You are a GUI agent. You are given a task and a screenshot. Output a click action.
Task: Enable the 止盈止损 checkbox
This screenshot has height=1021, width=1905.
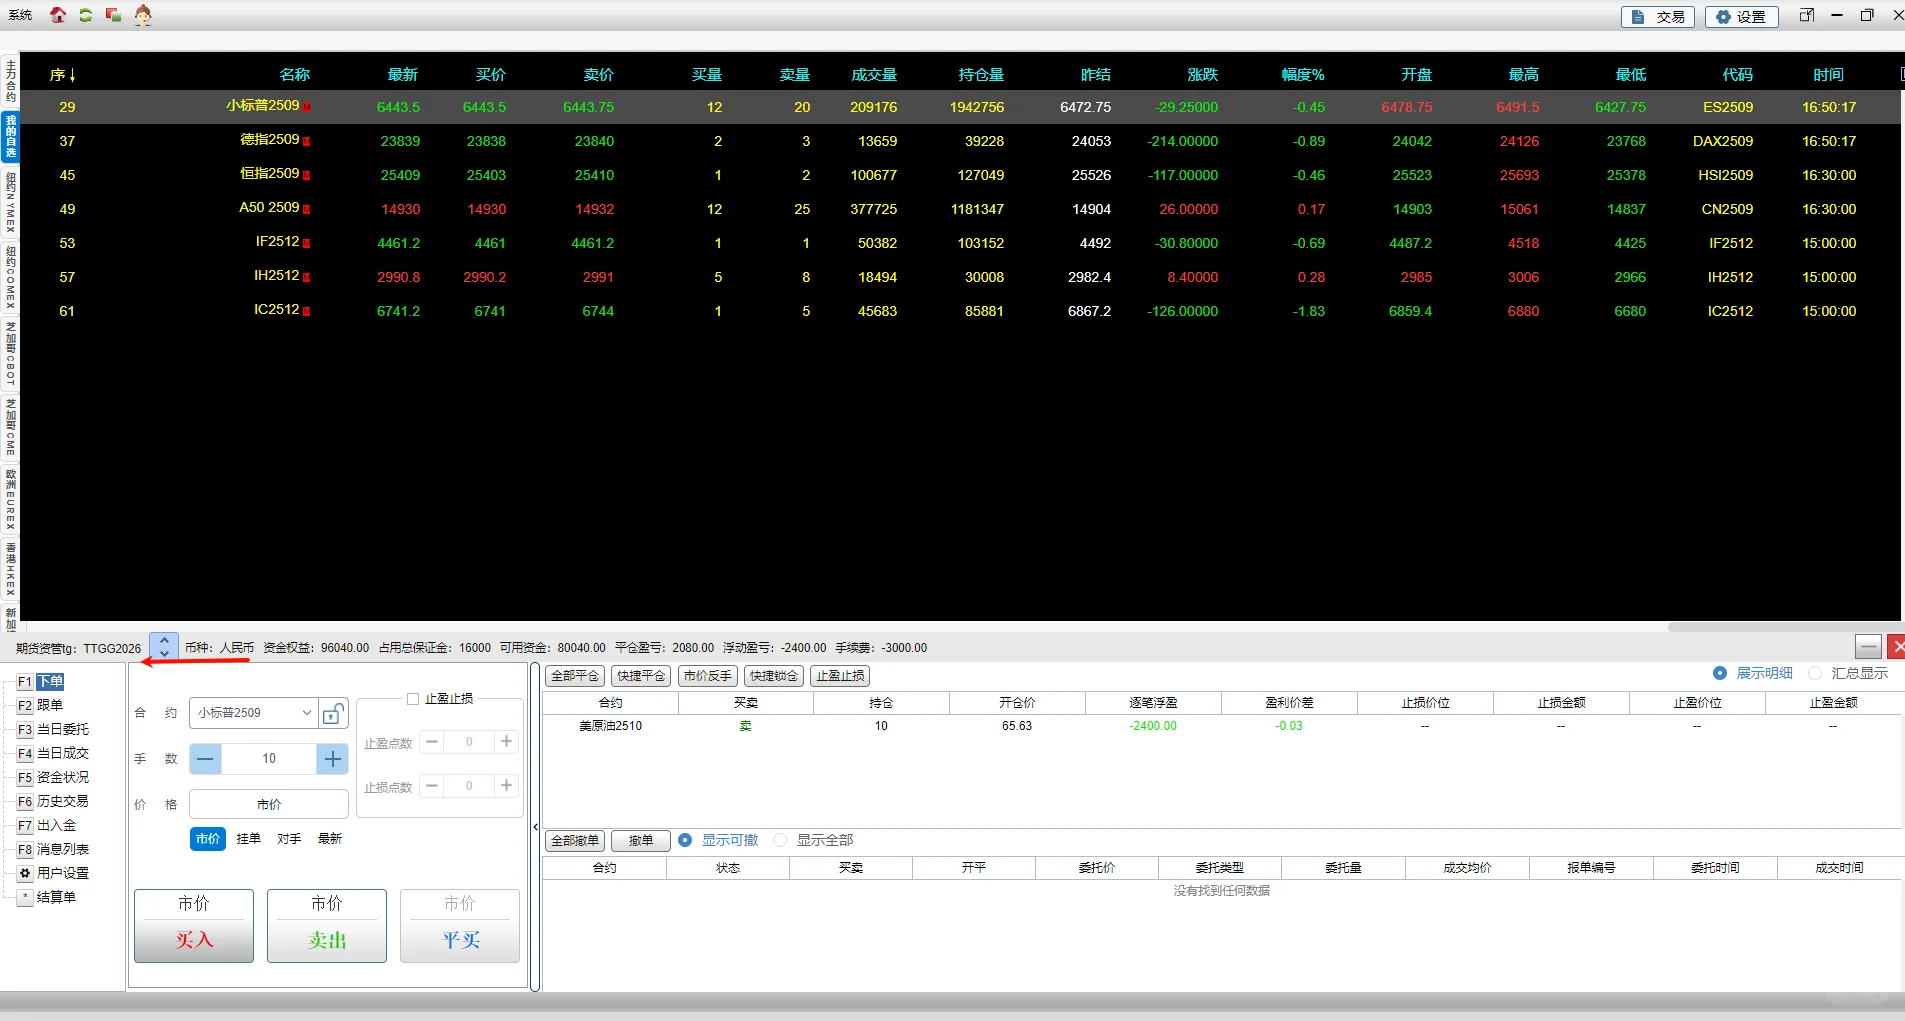(x=413, y=699)
